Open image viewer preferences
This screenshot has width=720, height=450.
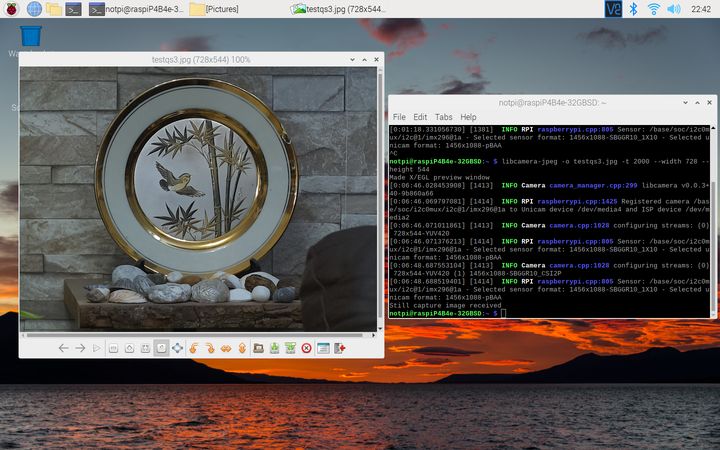click(323, 349)
